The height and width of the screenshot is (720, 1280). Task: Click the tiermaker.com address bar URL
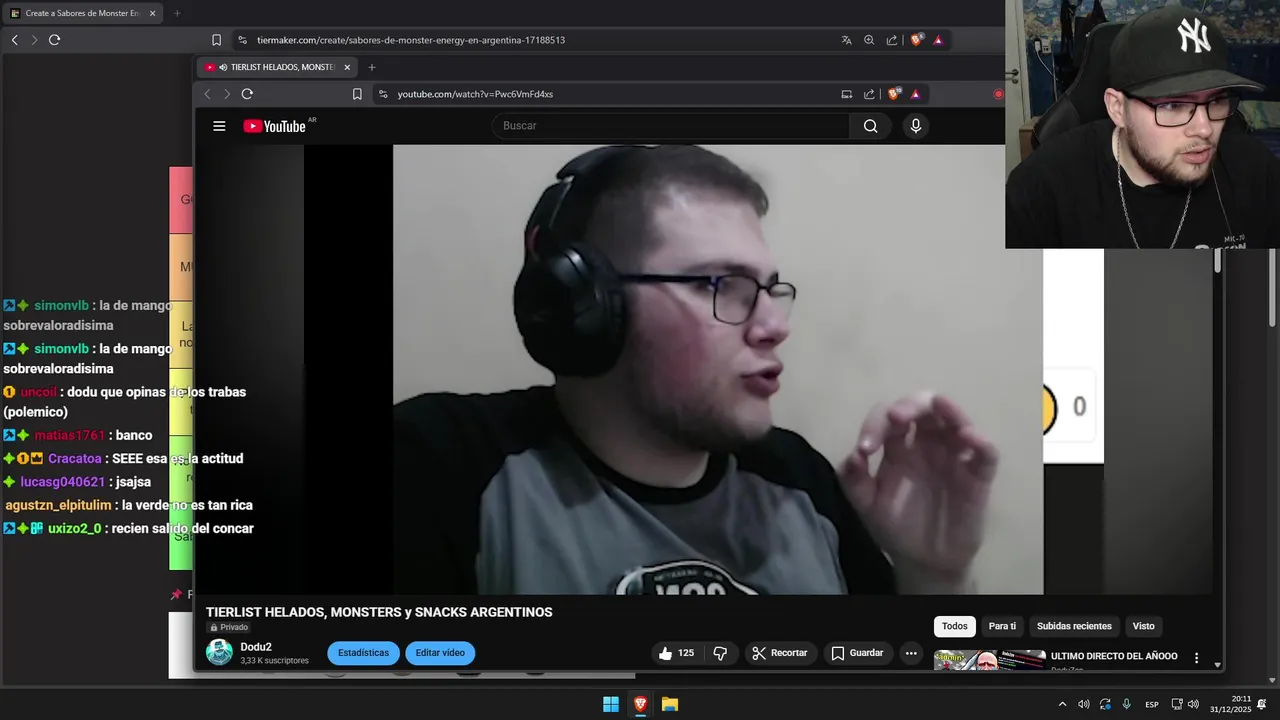(411, 40)
